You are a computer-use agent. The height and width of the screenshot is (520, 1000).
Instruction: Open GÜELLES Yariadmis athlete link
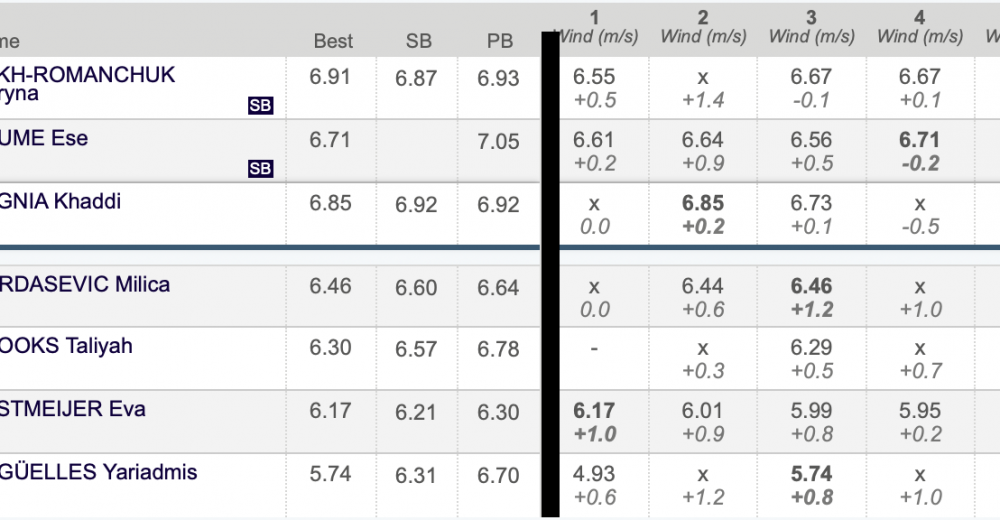tap(98, 472)
